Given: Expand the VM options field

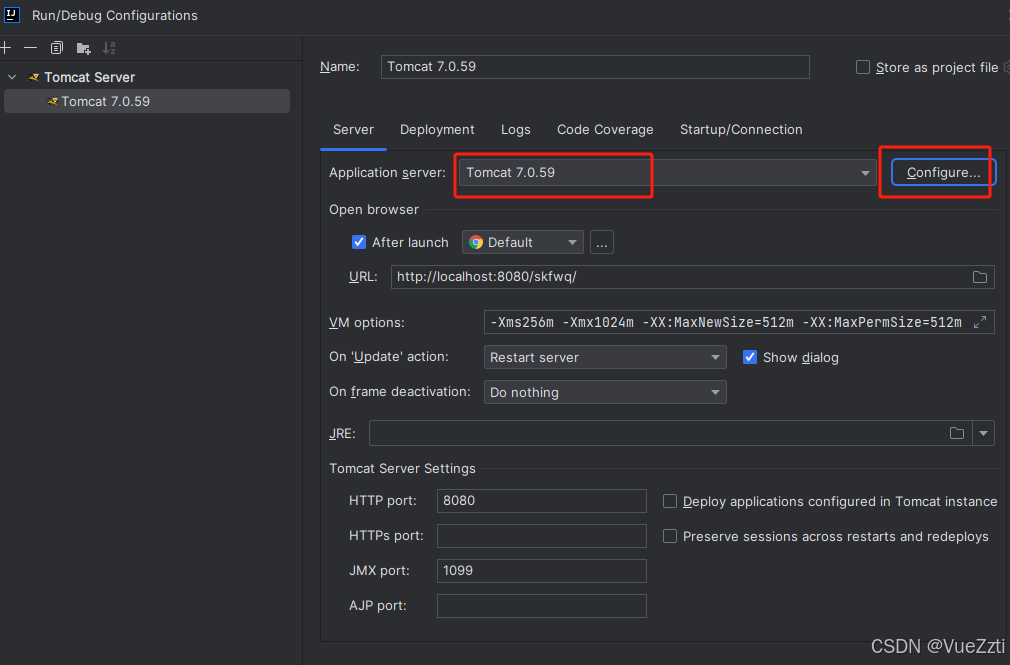Looking at the screenshot, I should (980, 322).
